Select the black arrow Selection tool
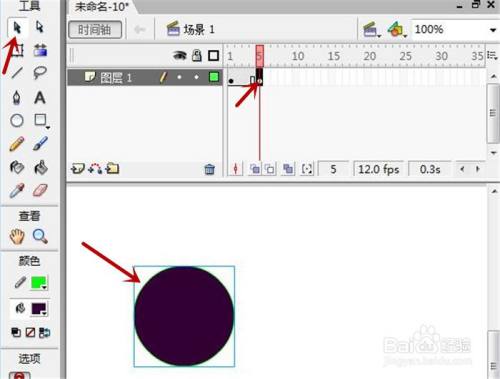The image size is (500, 379). pos(17,27)
